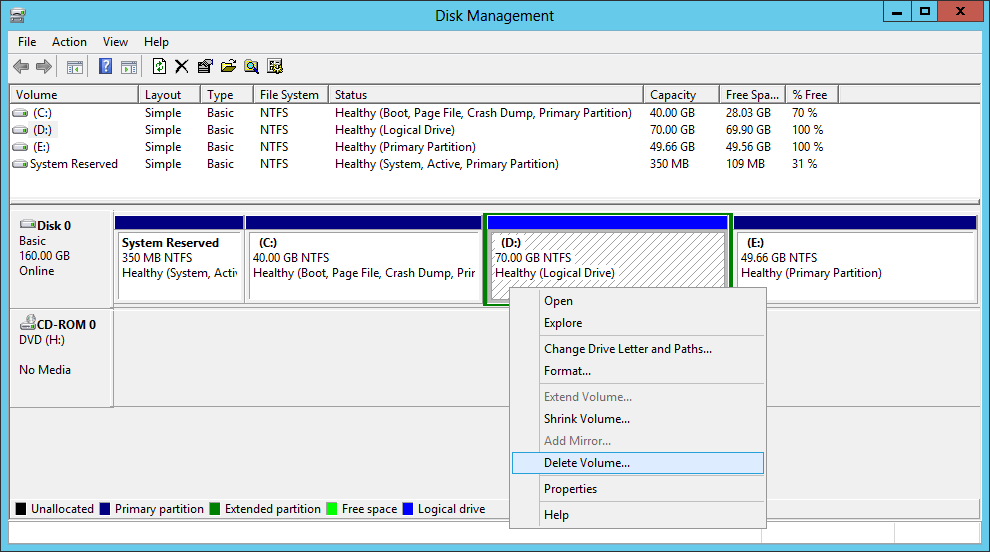Open the Help menu in menu bar

point(156,42)
